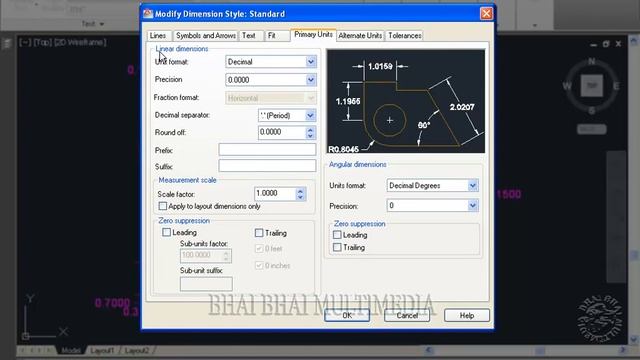Expand the angular Precision dropdown
The height and width of the screenshot is (360, 640).
click(473, 206)
